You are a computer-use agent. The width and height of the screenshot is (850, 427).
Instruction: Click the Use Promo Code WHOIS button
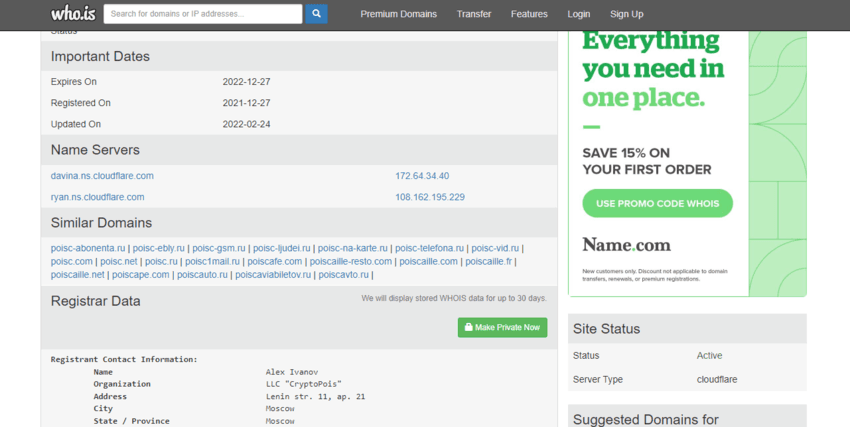657,204
